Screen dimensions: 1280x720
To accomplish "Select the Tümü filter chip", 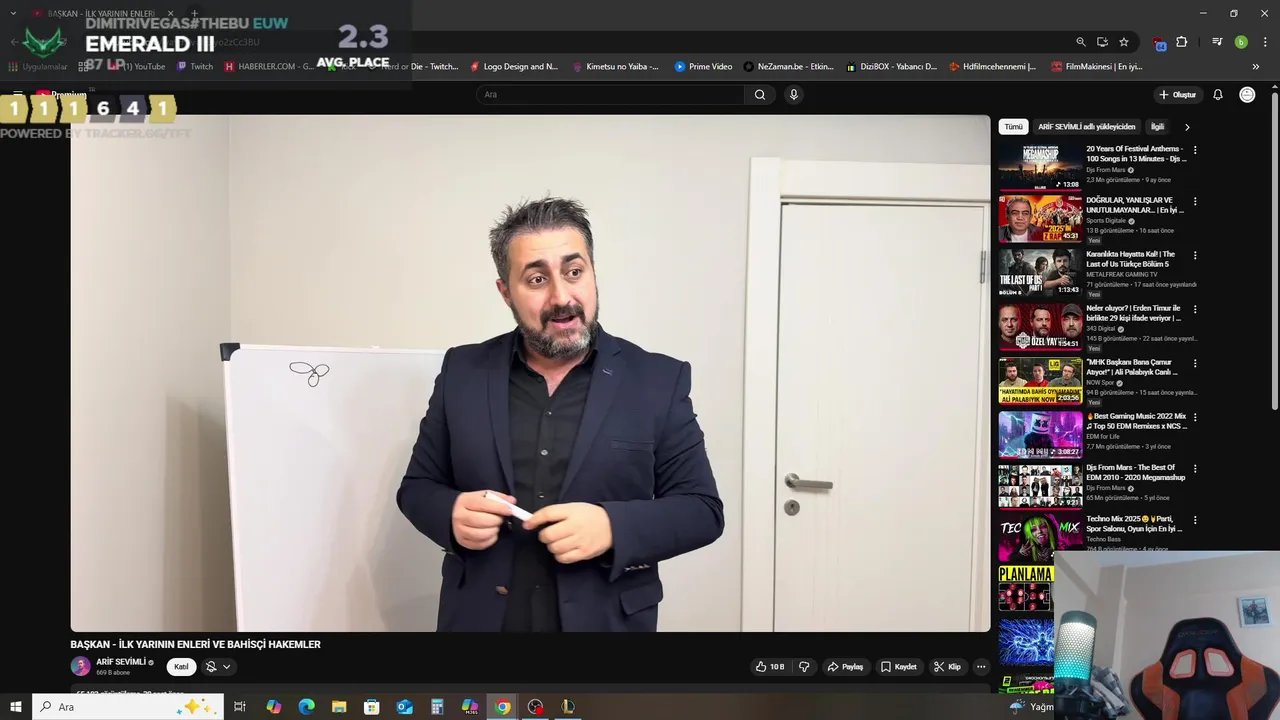I will (1013, 127).
